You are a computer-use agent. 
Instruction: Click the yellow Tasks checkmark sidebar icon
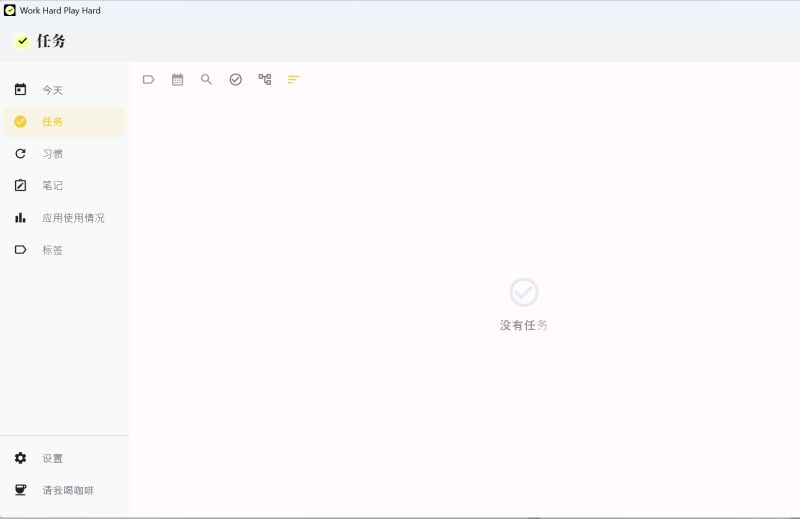(20, 121)
